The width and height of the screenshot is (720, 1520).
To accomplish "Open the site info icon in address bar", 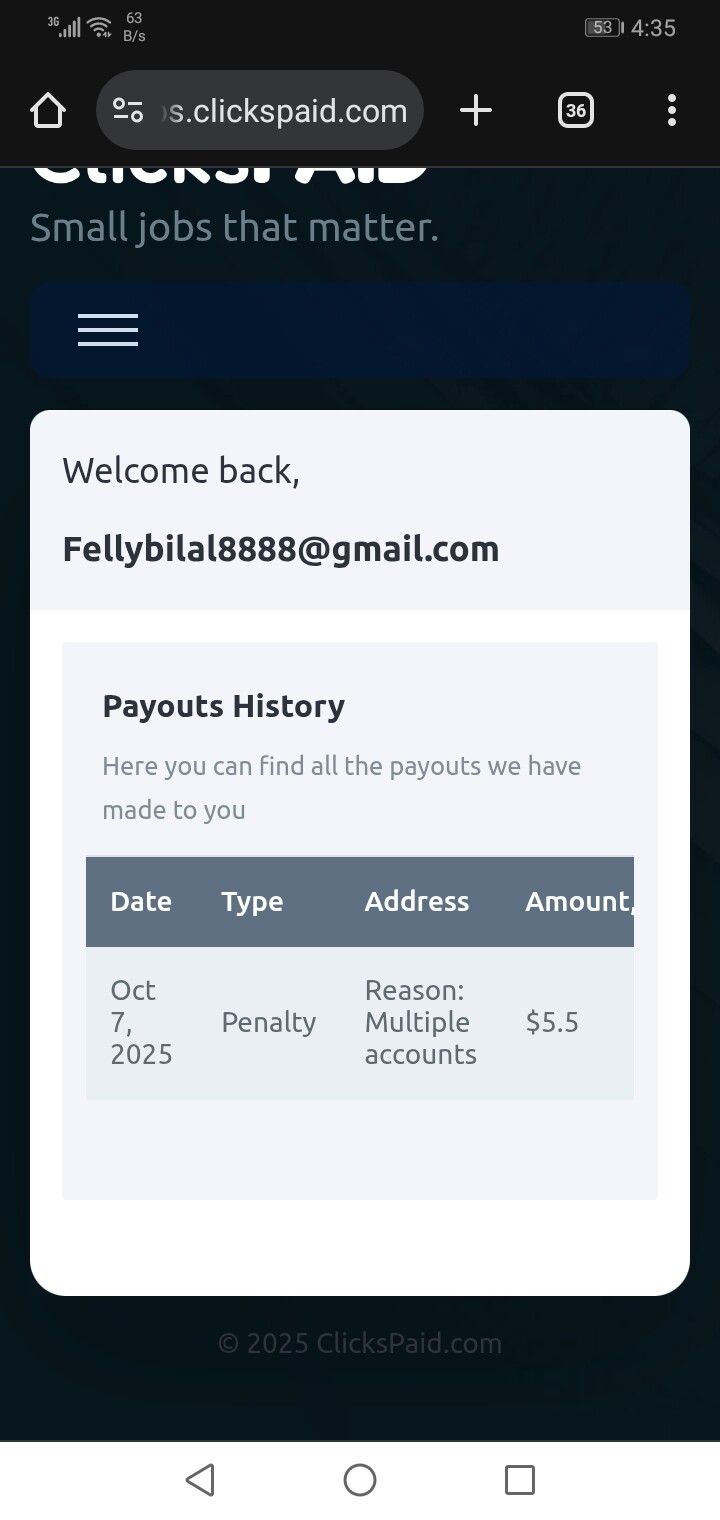I will (x=128, y=110).
